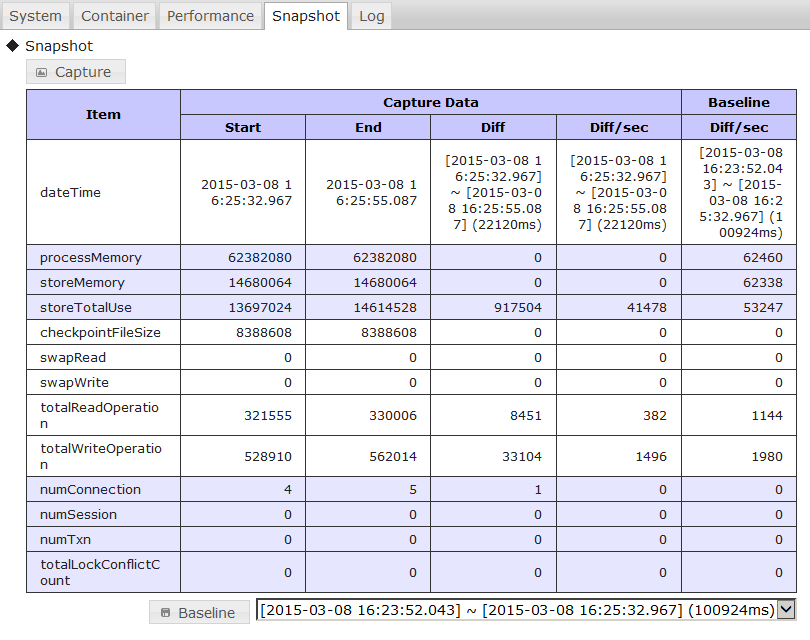Click the numConnection row label
Image resolution: width=810 pixels, height=640 pixels.
click(x=90, y=490)
